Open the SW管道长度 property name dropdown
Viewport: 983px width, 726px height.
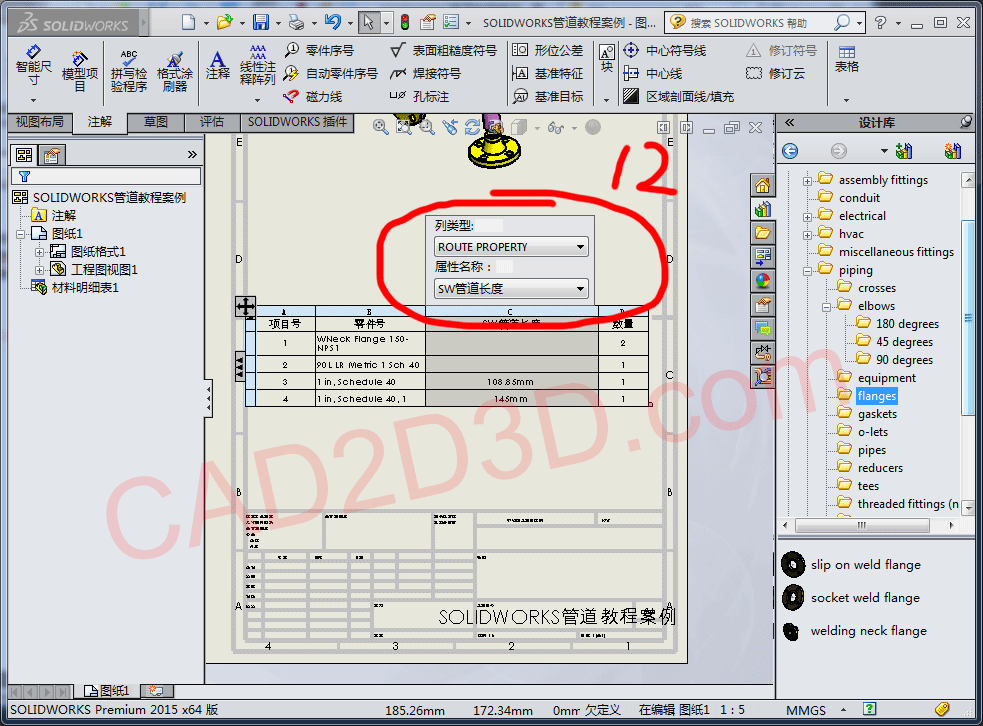click(511, 288)
